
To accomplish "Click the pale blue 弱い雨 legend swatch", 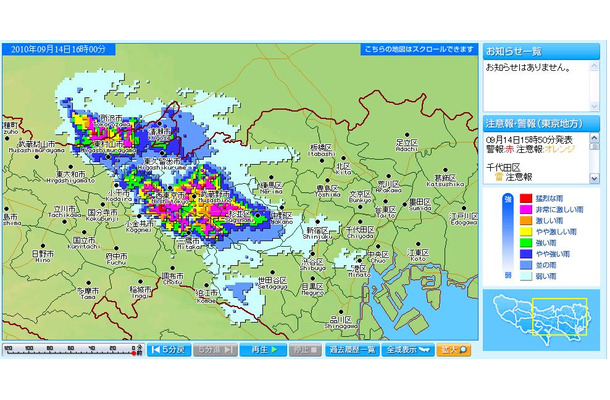I will pyautogui.click(x=526, y=276).
